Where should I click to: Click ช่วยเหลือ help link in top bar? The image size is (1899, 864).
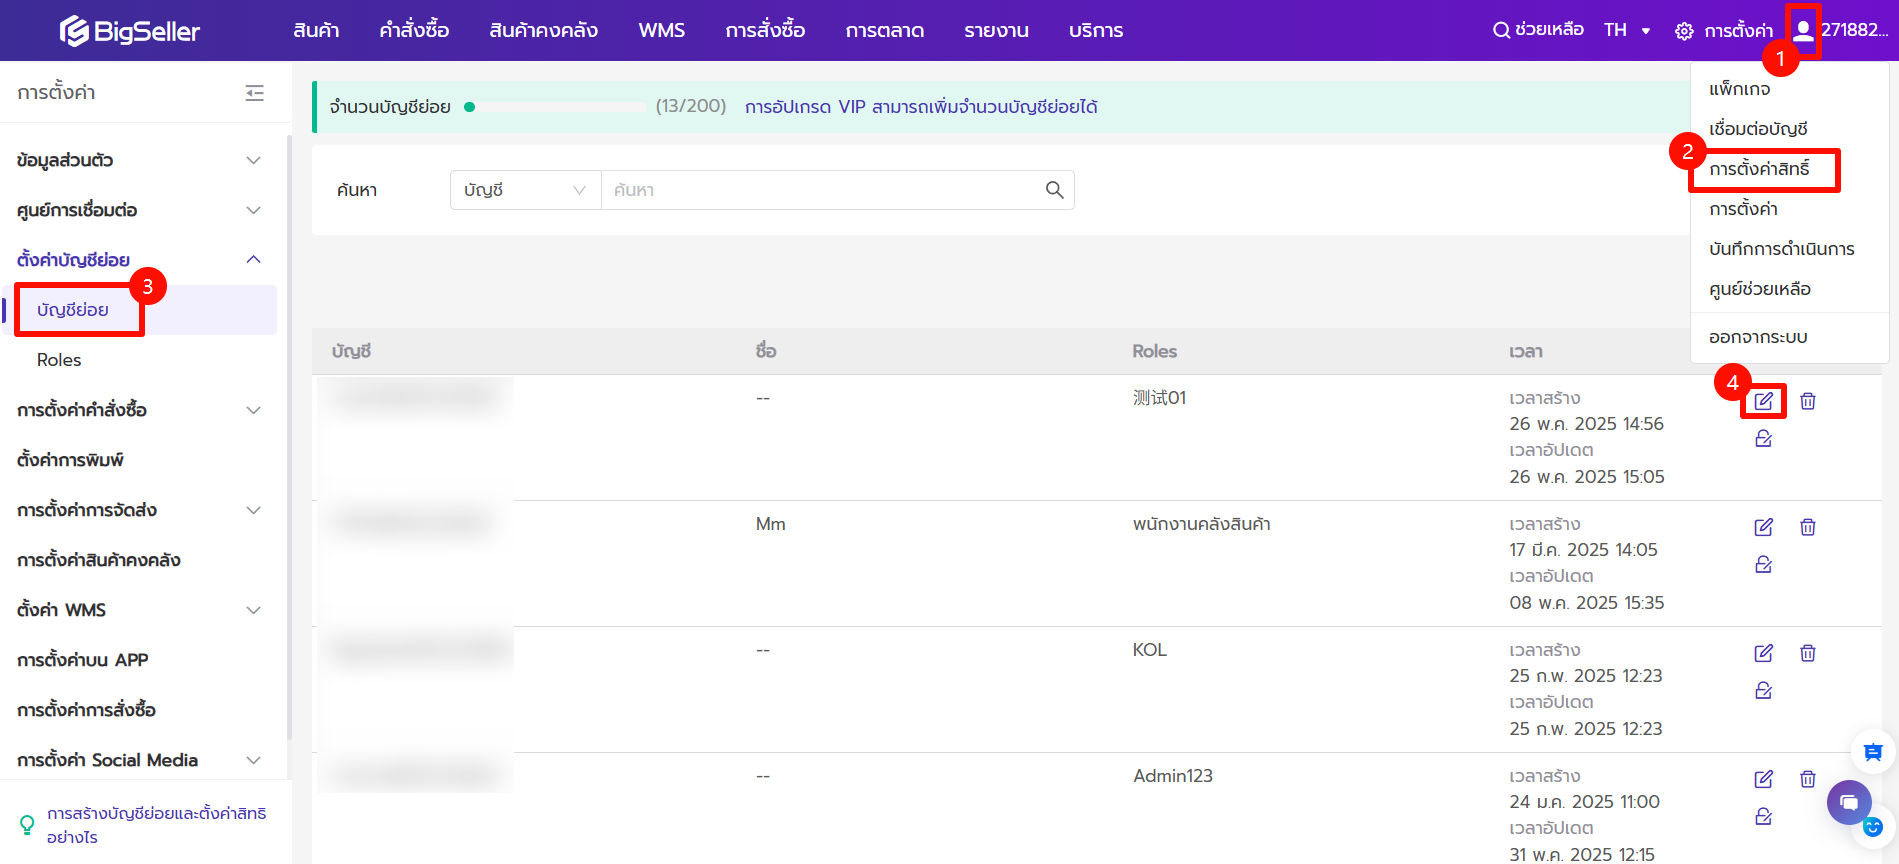click(1549, 30)
